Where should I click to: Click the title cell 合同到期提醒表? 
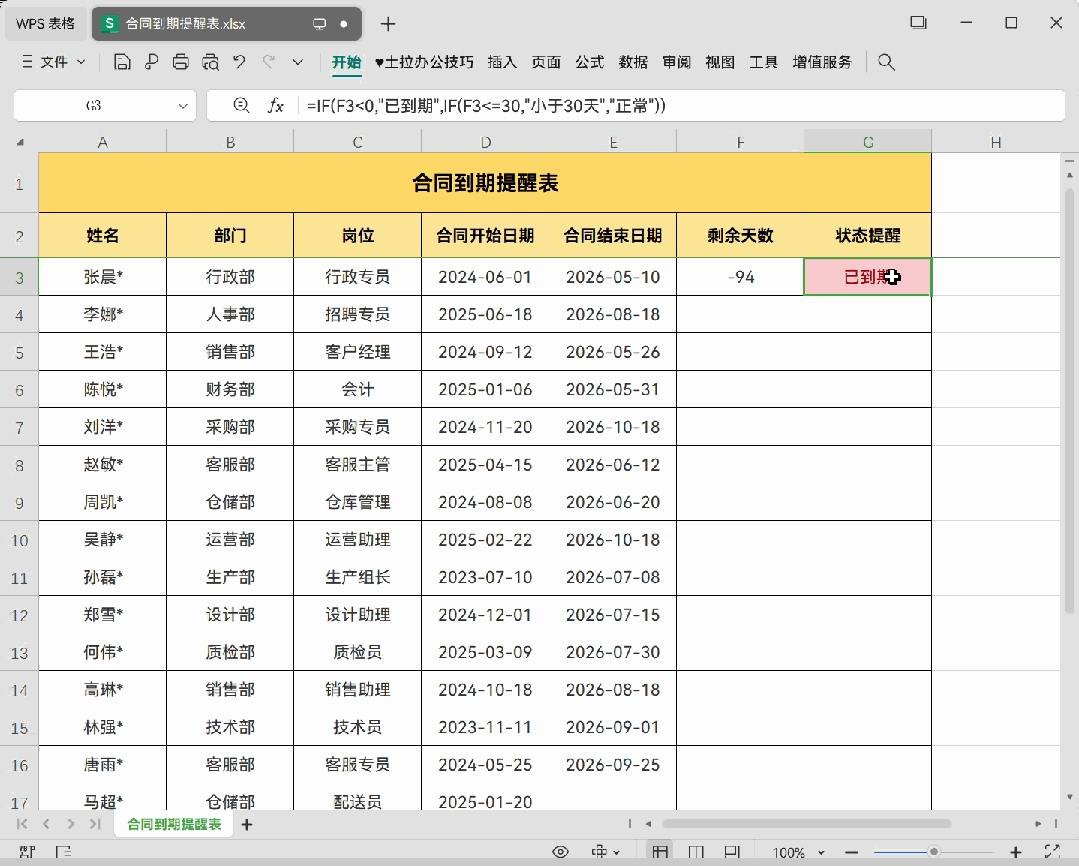coord(485,183)
